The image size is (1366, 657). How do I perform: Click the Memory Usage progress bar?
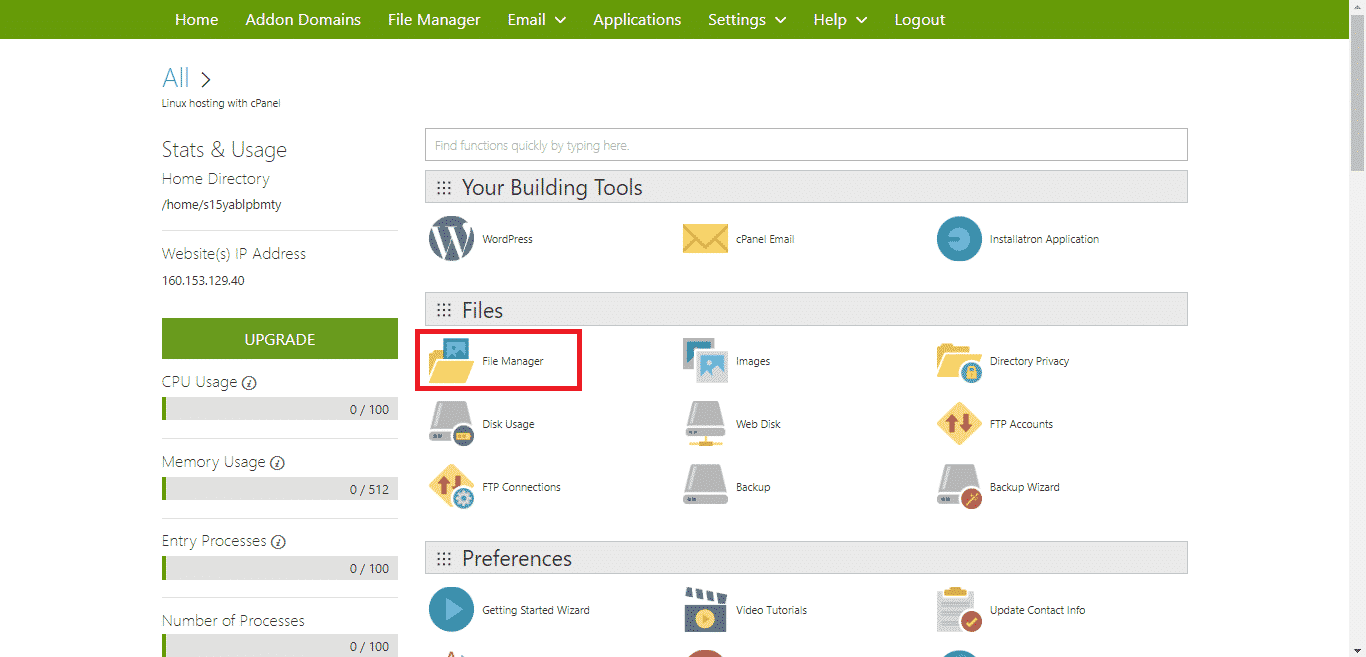pos(280,489)
